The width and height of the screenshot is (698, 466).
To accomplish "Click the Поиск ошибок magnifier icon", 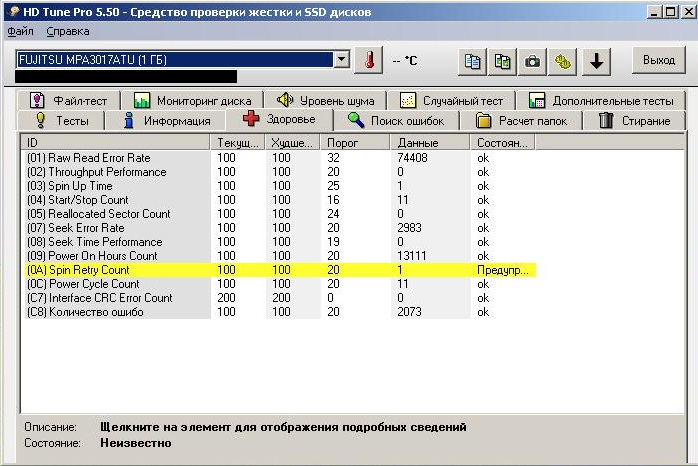I will coord(356,120).
